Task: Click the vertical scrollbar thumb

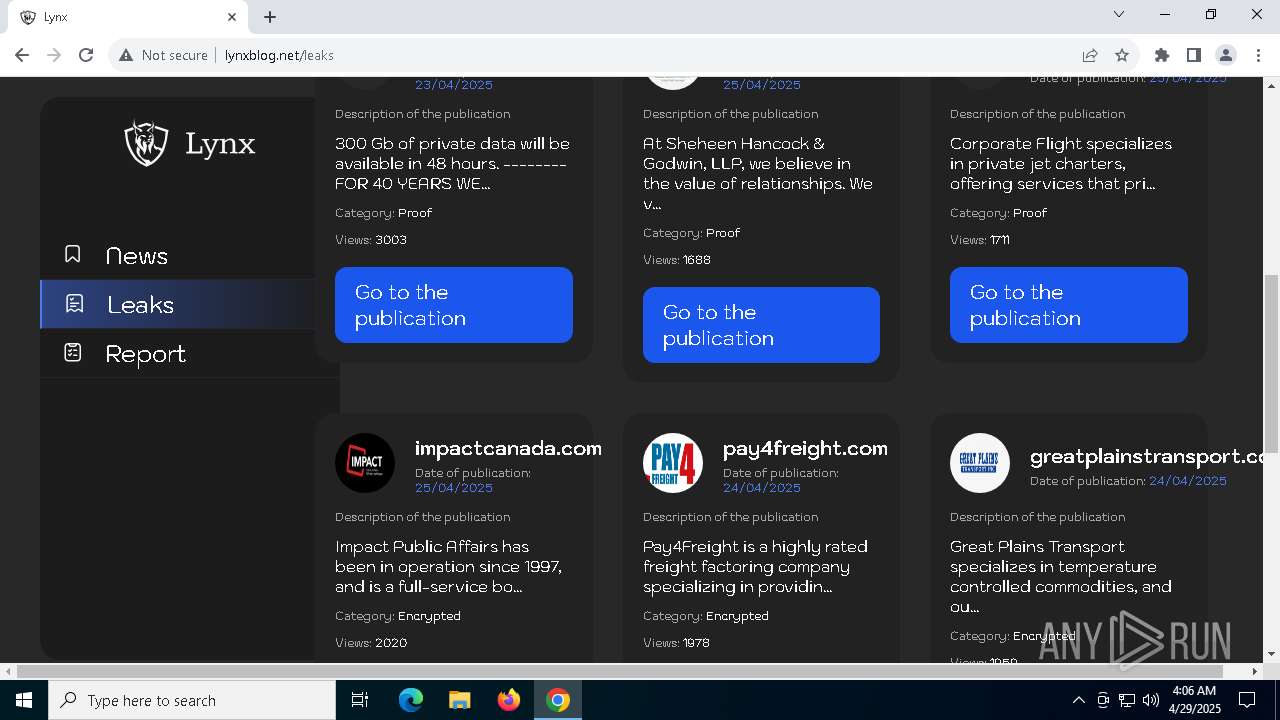Action: [1271, 364]
